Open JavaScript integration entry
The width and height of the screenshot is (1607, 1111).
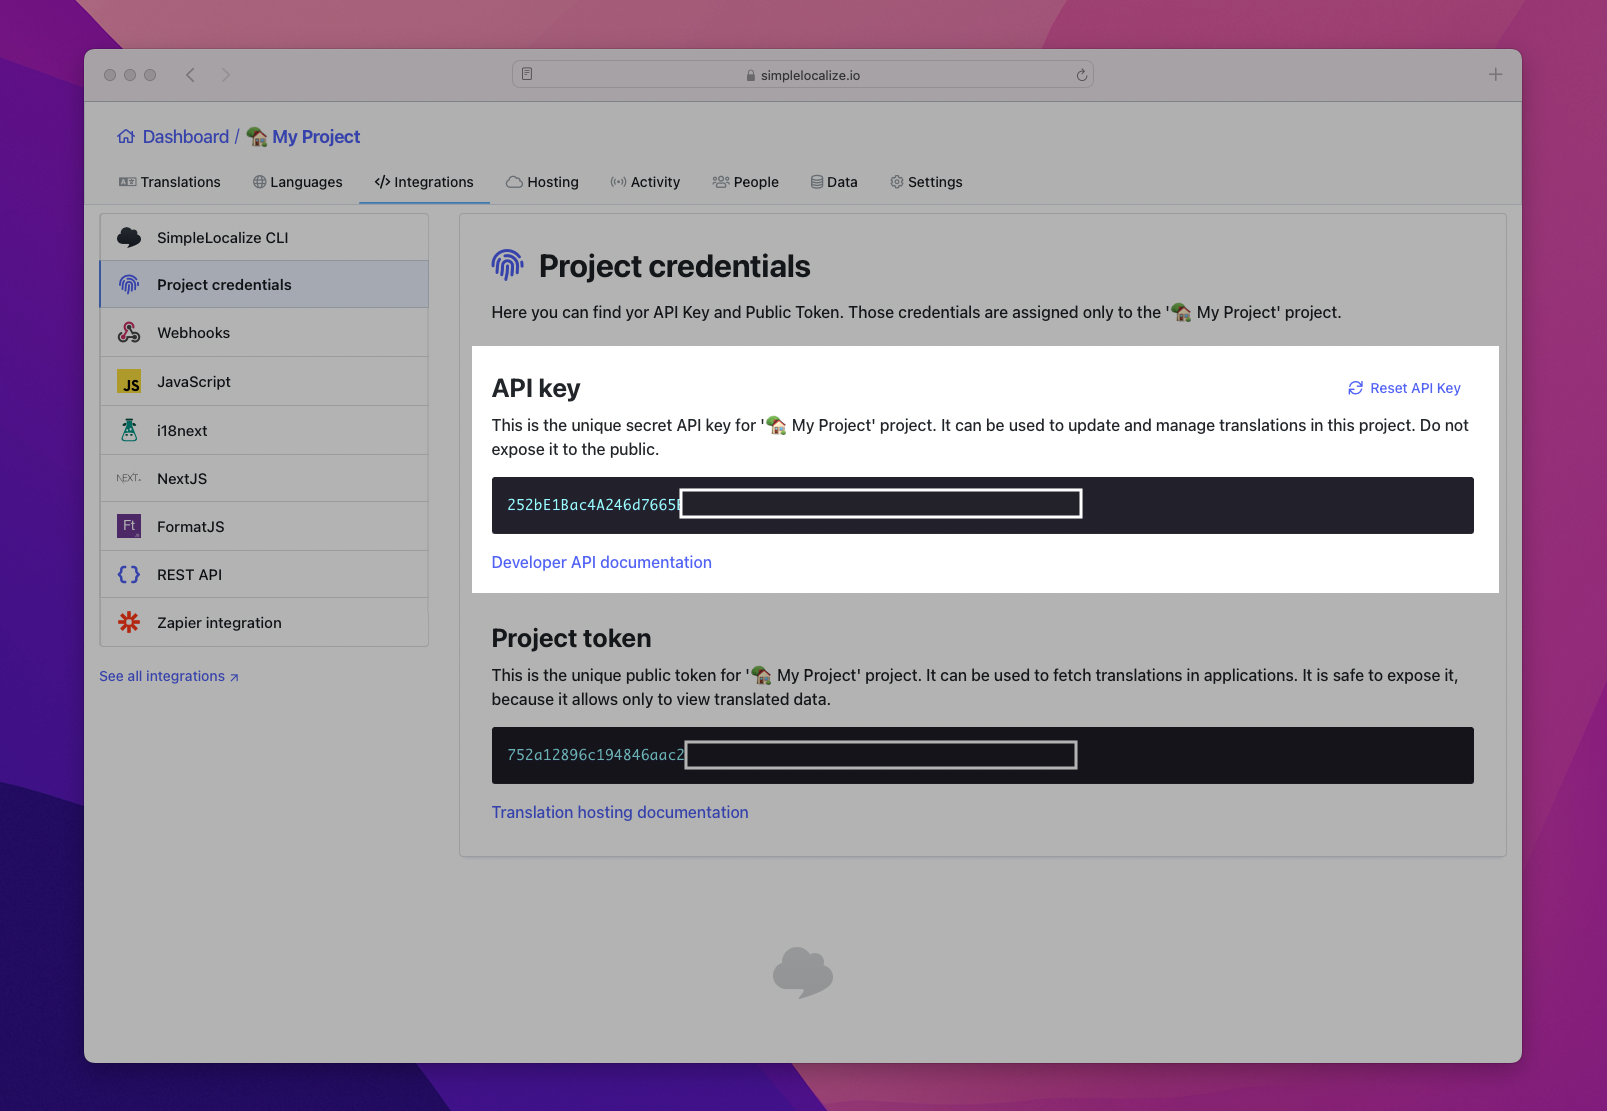click(x=264, y=381)
